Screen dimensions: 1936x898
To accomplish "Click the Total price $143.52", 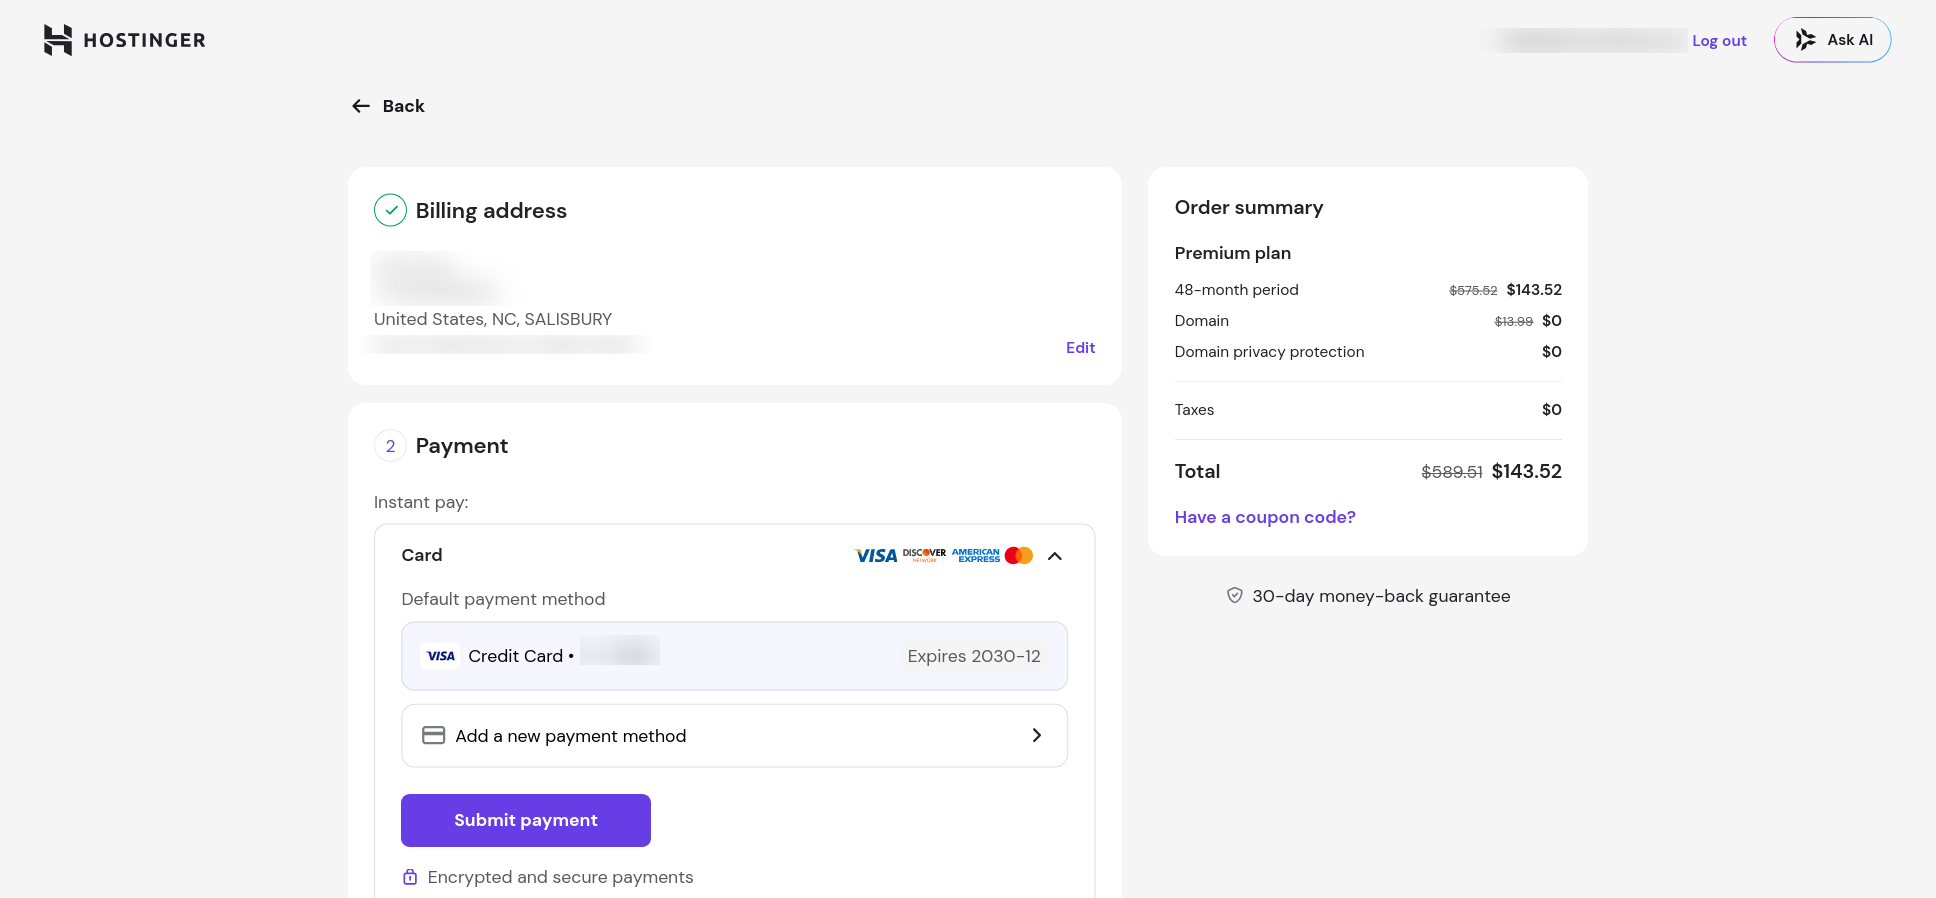I will pyautogui.click(x=1526, y=471).
